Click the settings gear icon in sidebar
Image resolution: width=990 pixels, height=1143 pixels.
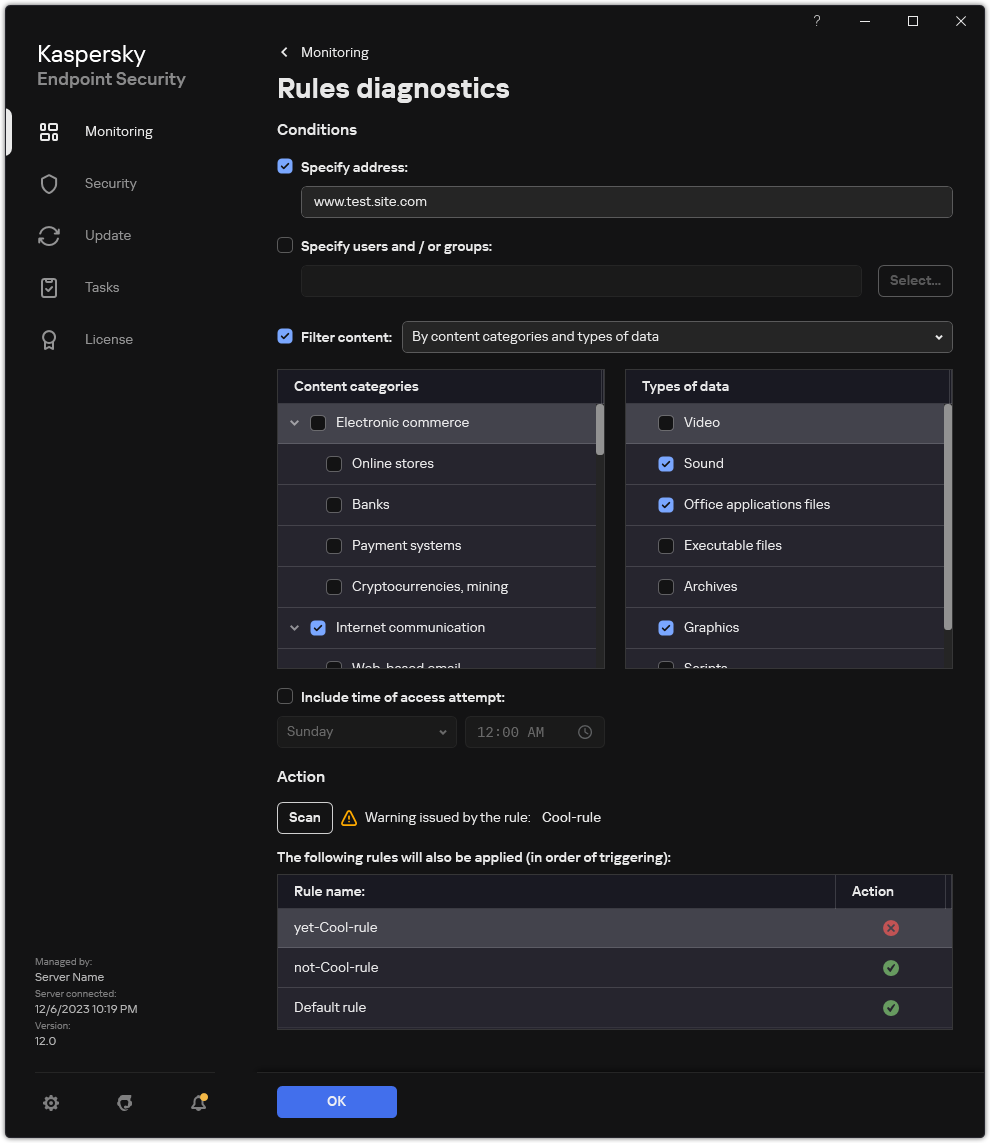[51, 1103]
